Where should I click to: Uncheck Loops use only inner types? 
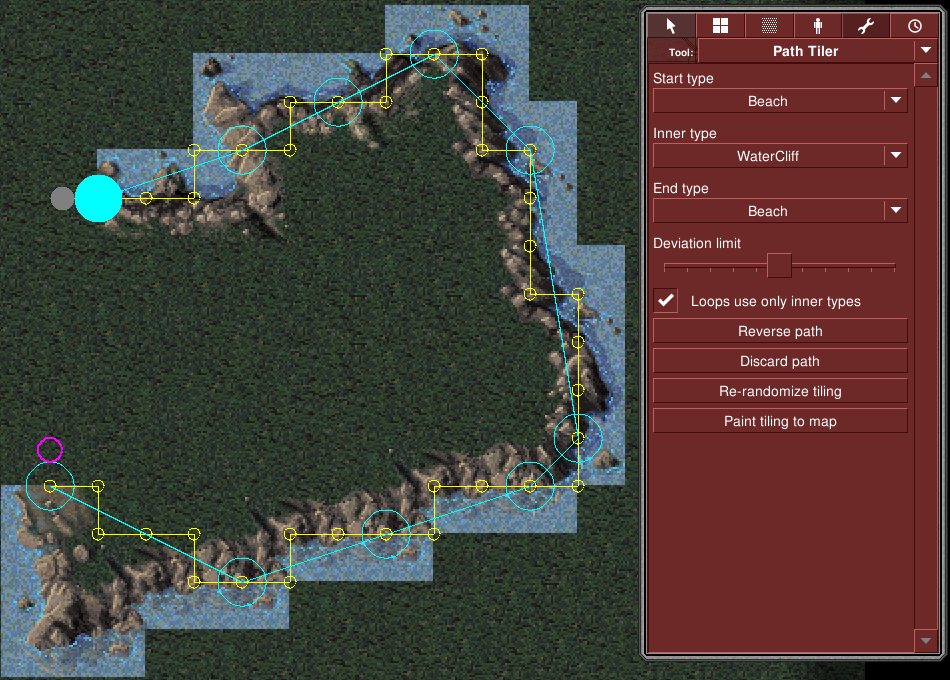665,300
